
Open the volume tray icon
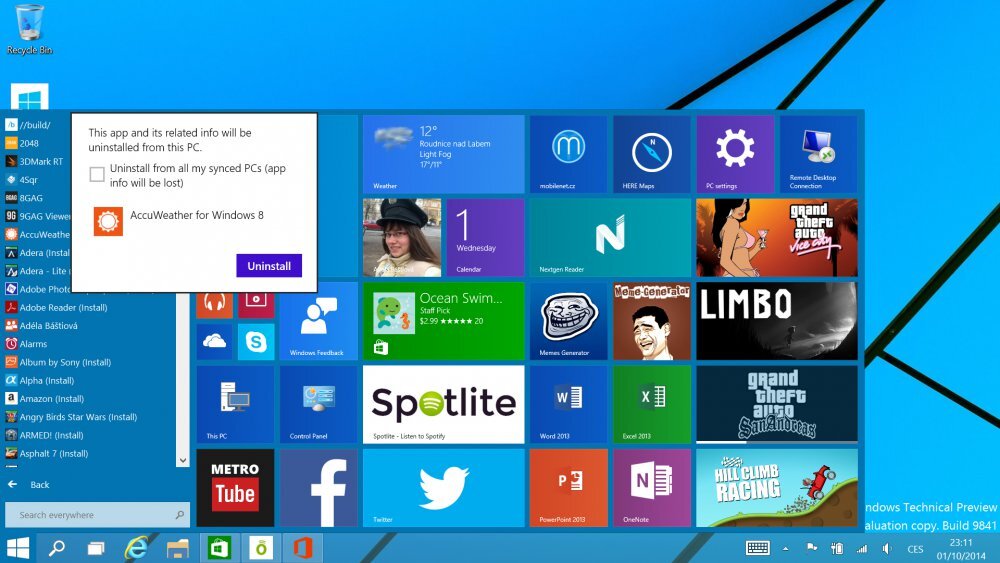point(887,548)
